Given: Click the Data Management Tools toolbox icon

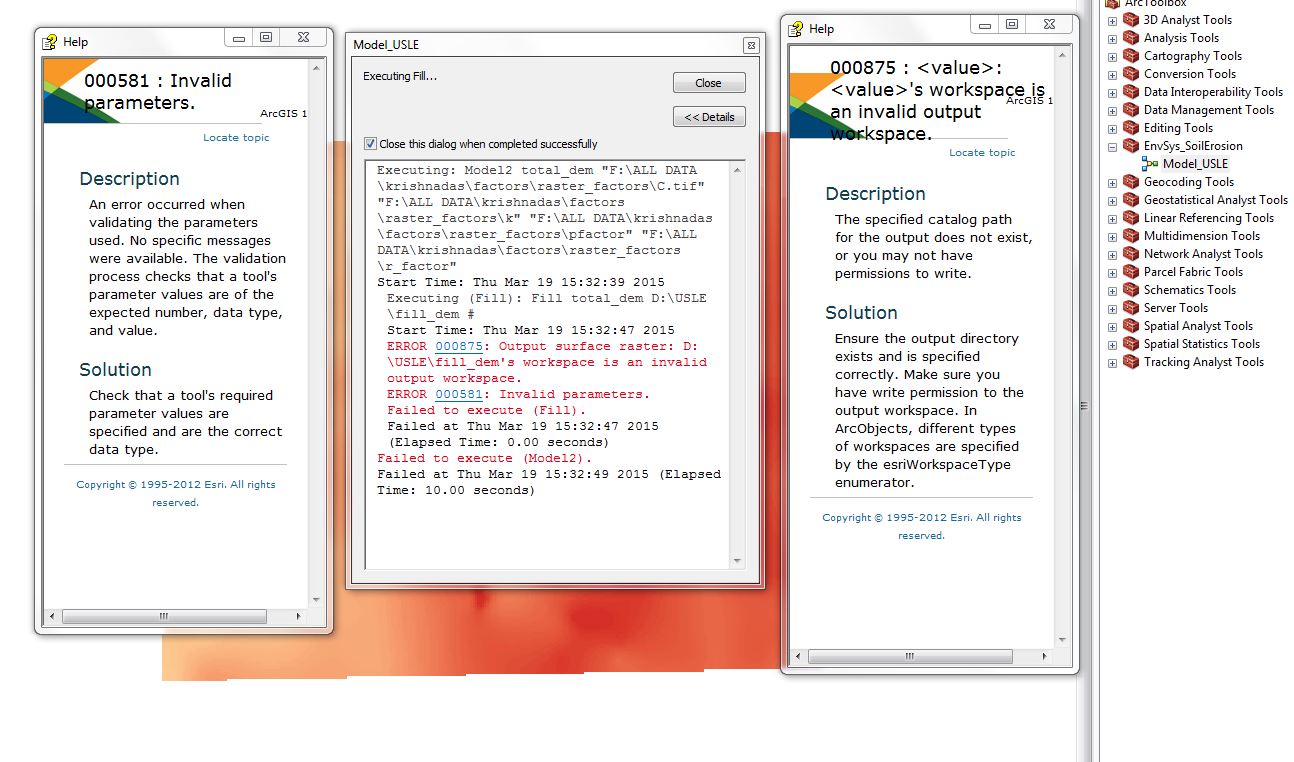Looking at the screenshot, I should [x=1131, y=110].
